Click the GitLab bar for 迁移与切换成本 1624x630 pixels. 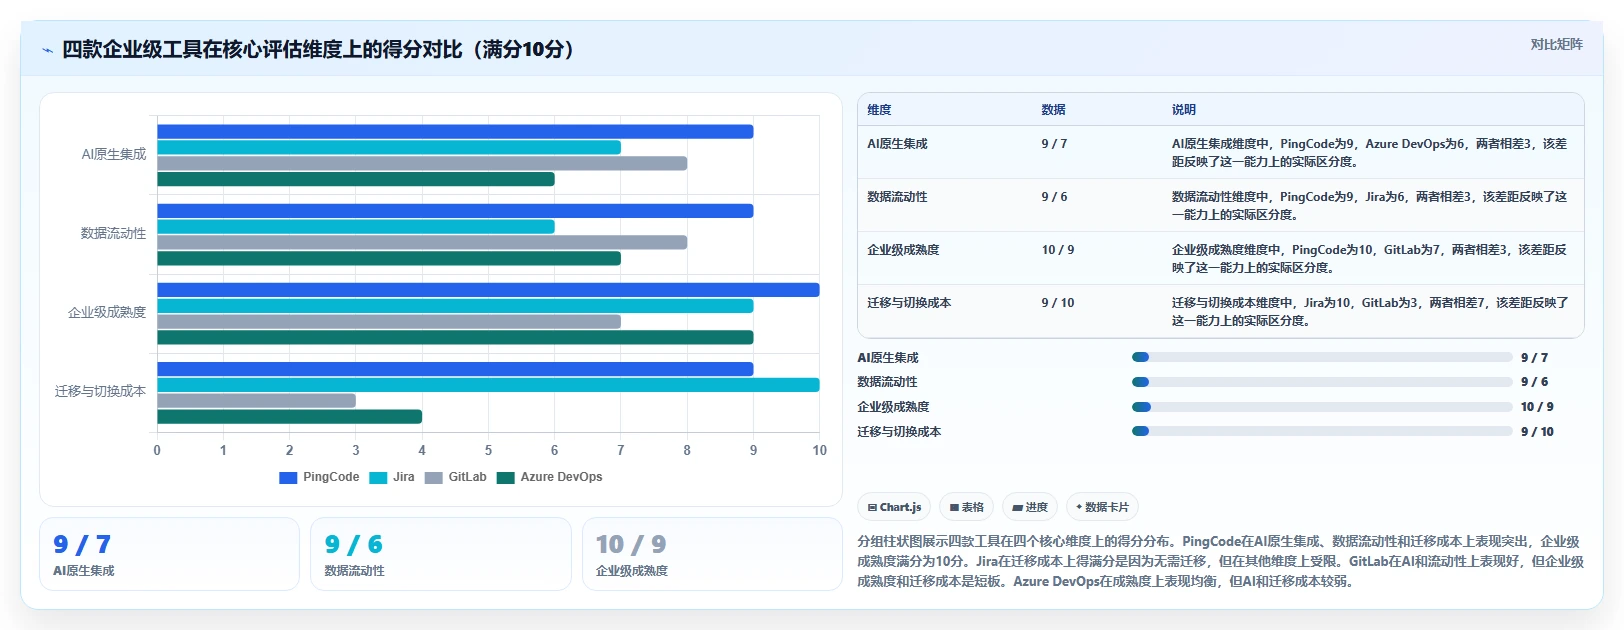click(256, 401)
